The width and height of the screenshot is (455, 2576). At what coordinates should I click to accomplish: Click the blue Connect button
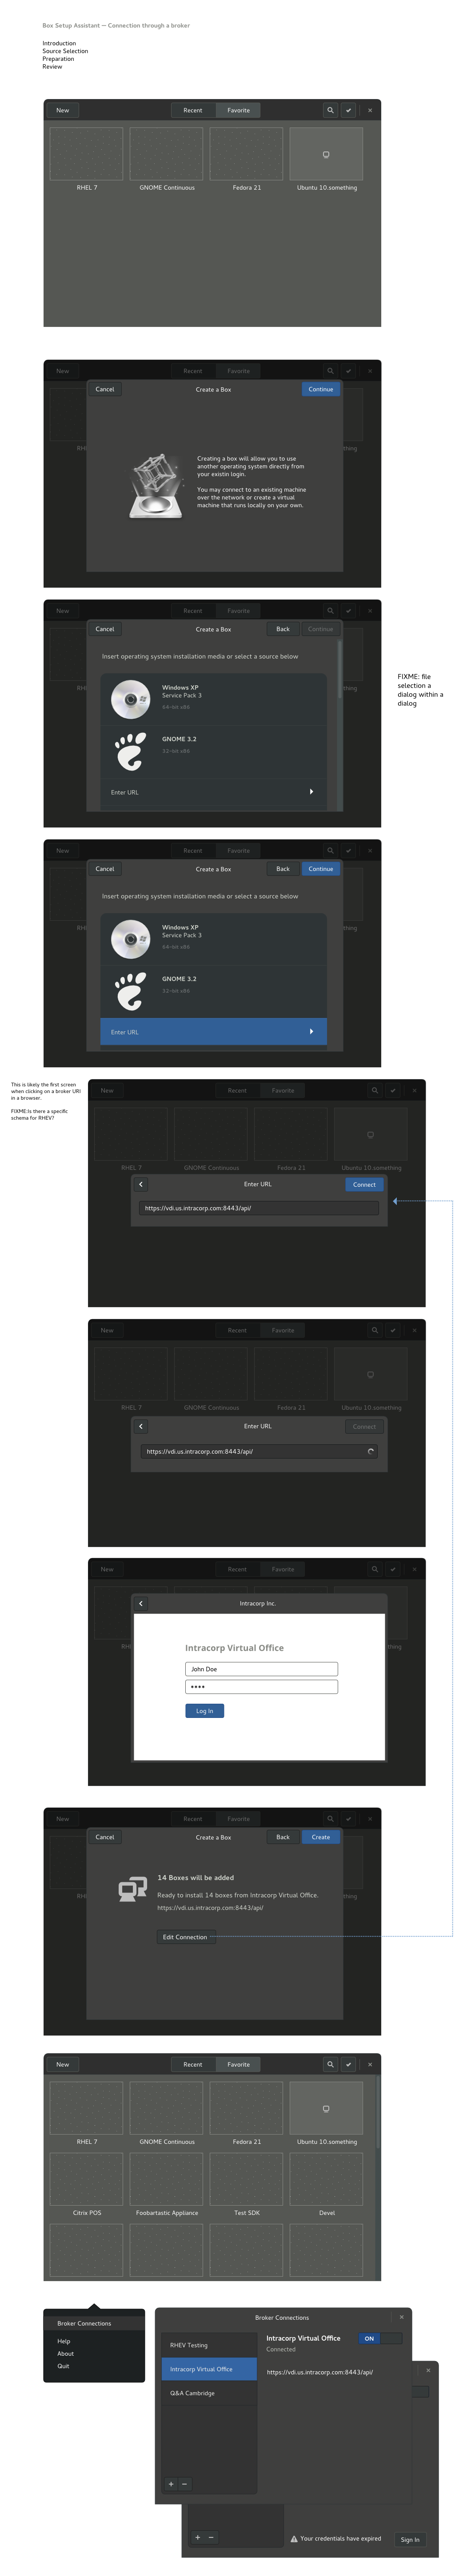pos(364,1184)
